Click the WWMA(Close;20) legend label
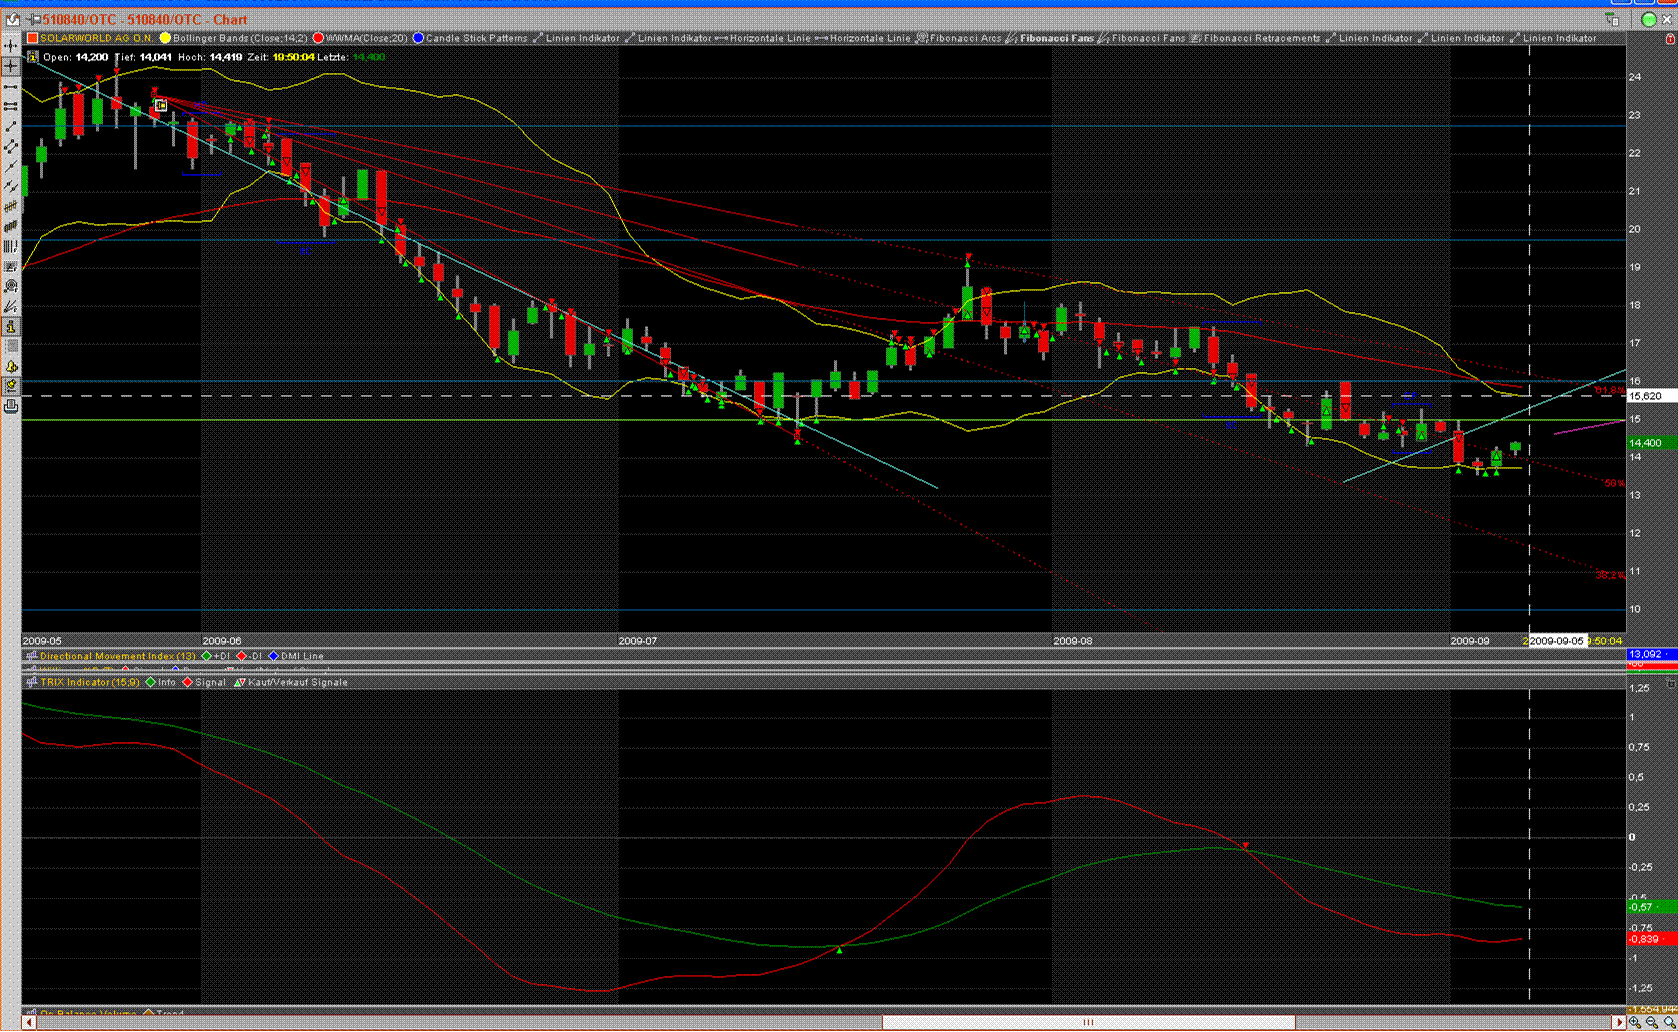Screen dimensions: 1678x1032 coord(366,38)
